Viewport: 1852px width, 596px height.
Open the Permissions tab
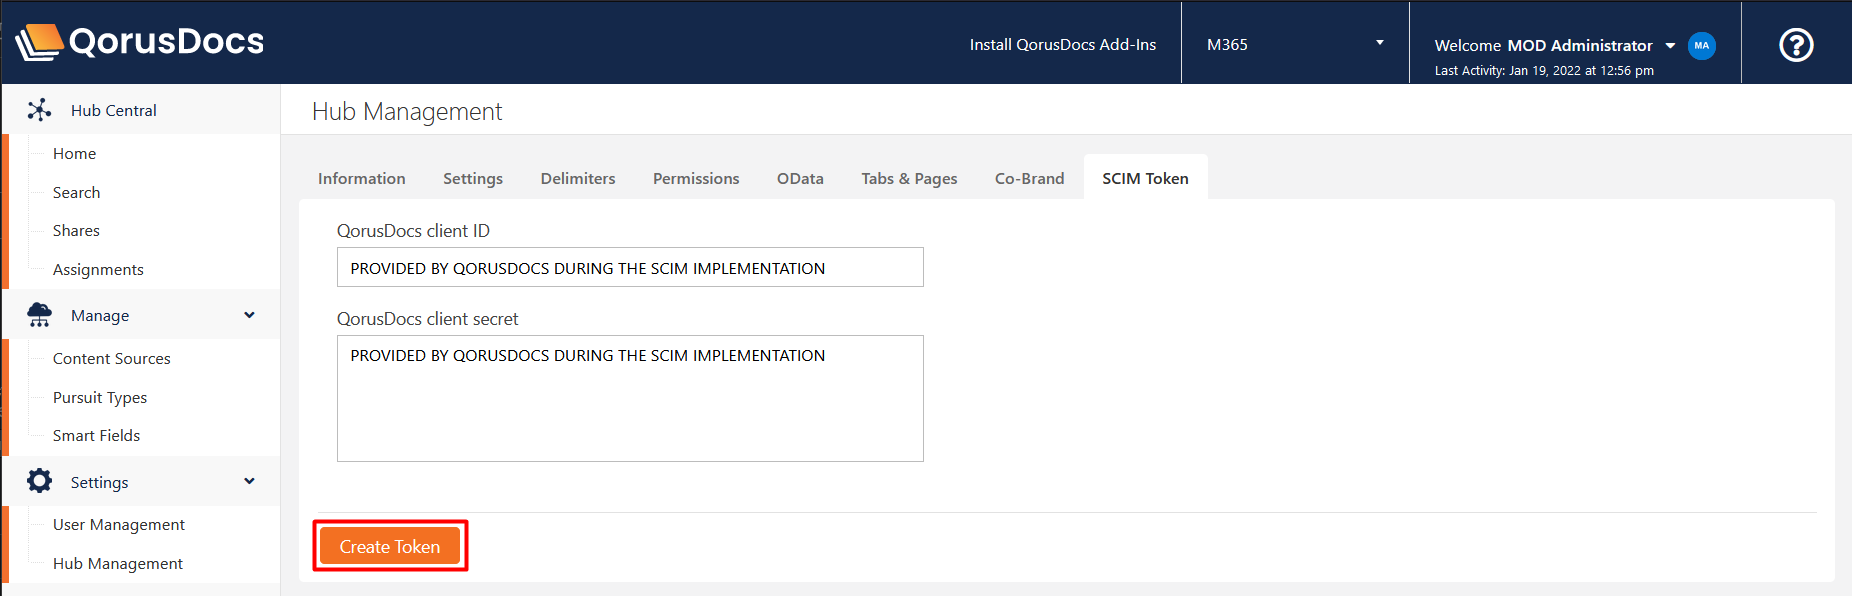tap(696, 178)
